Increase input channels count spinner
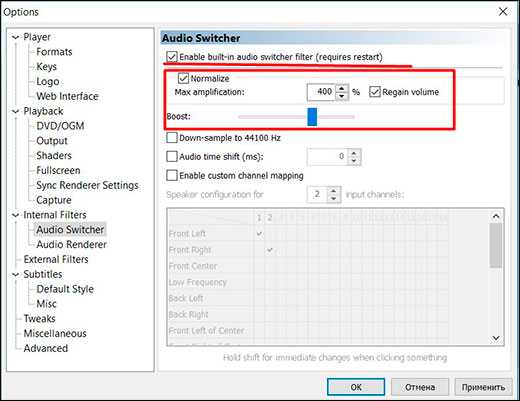The height and width of the screenshot is (401, 520). 334,191
